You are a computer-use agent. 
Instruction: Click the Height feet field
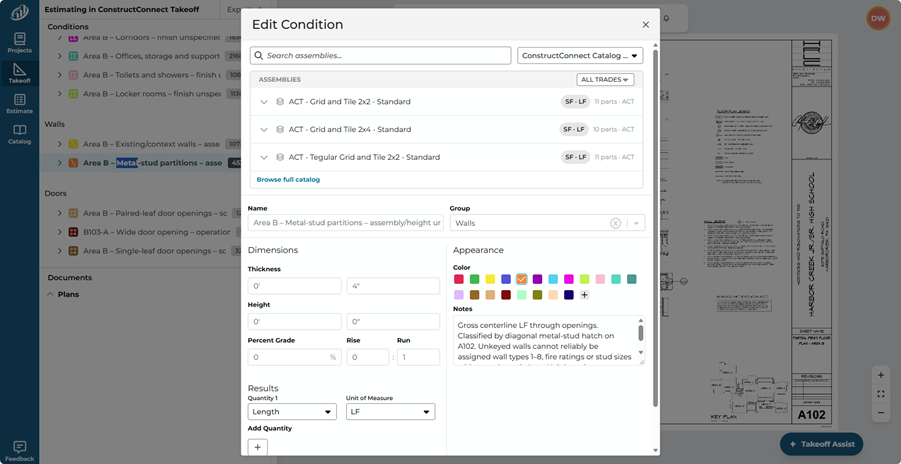(295, 321)
